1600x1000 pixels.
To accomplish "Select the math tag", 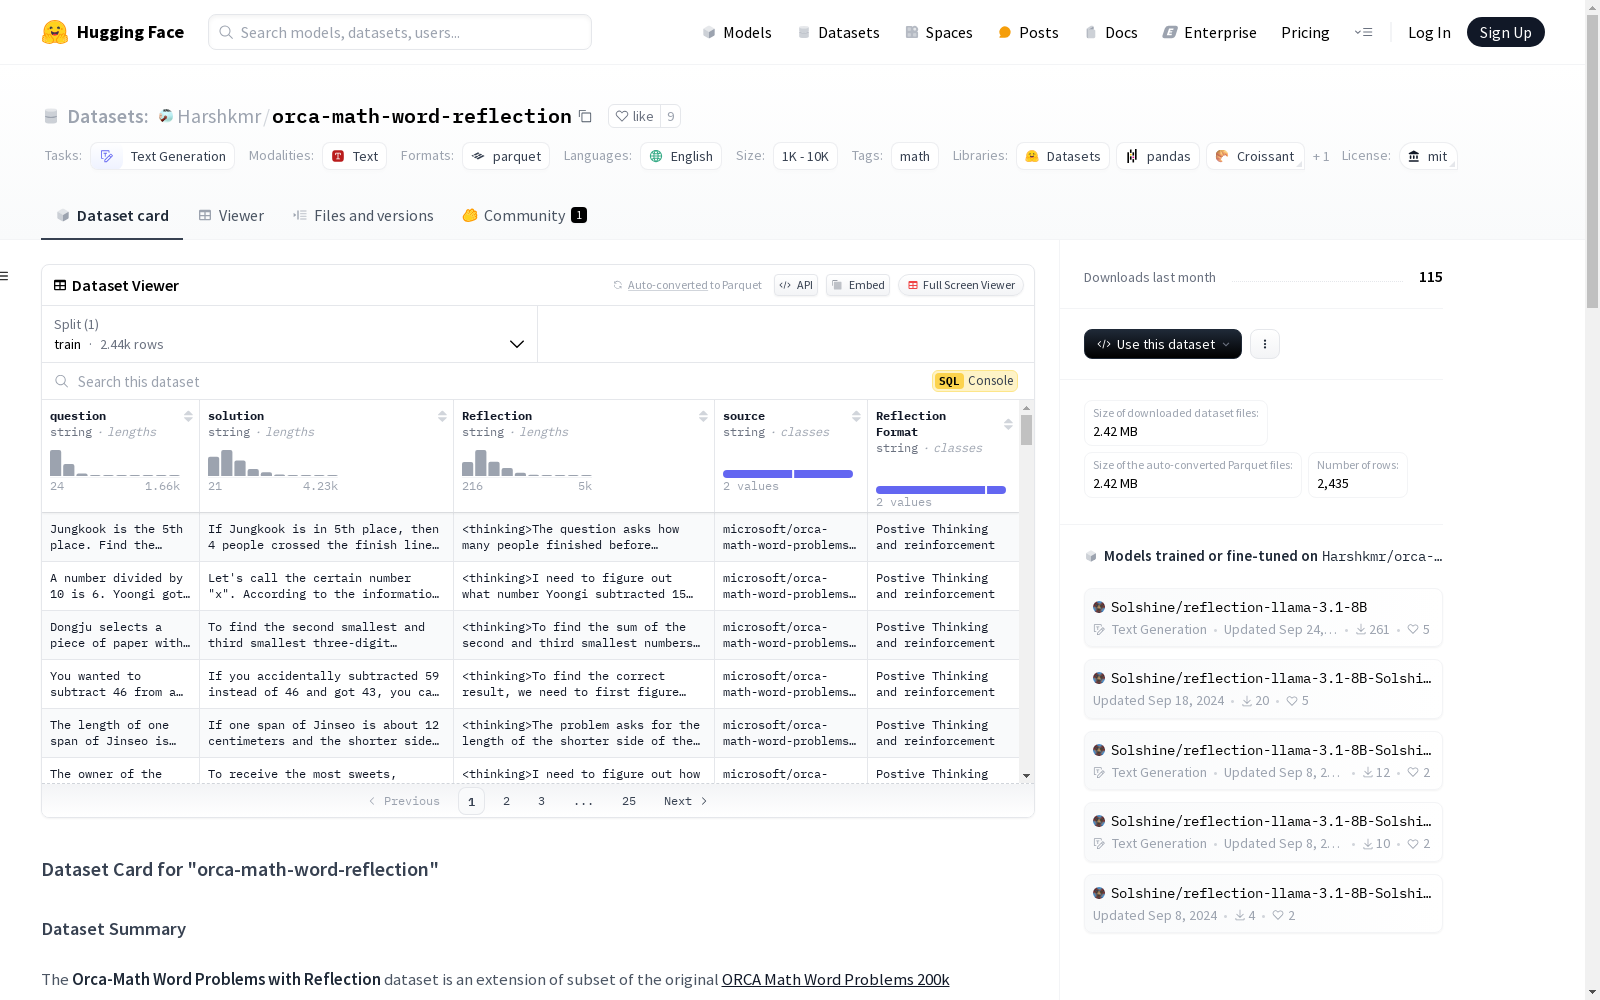I will pyautogui.click(x=915, y=156).
